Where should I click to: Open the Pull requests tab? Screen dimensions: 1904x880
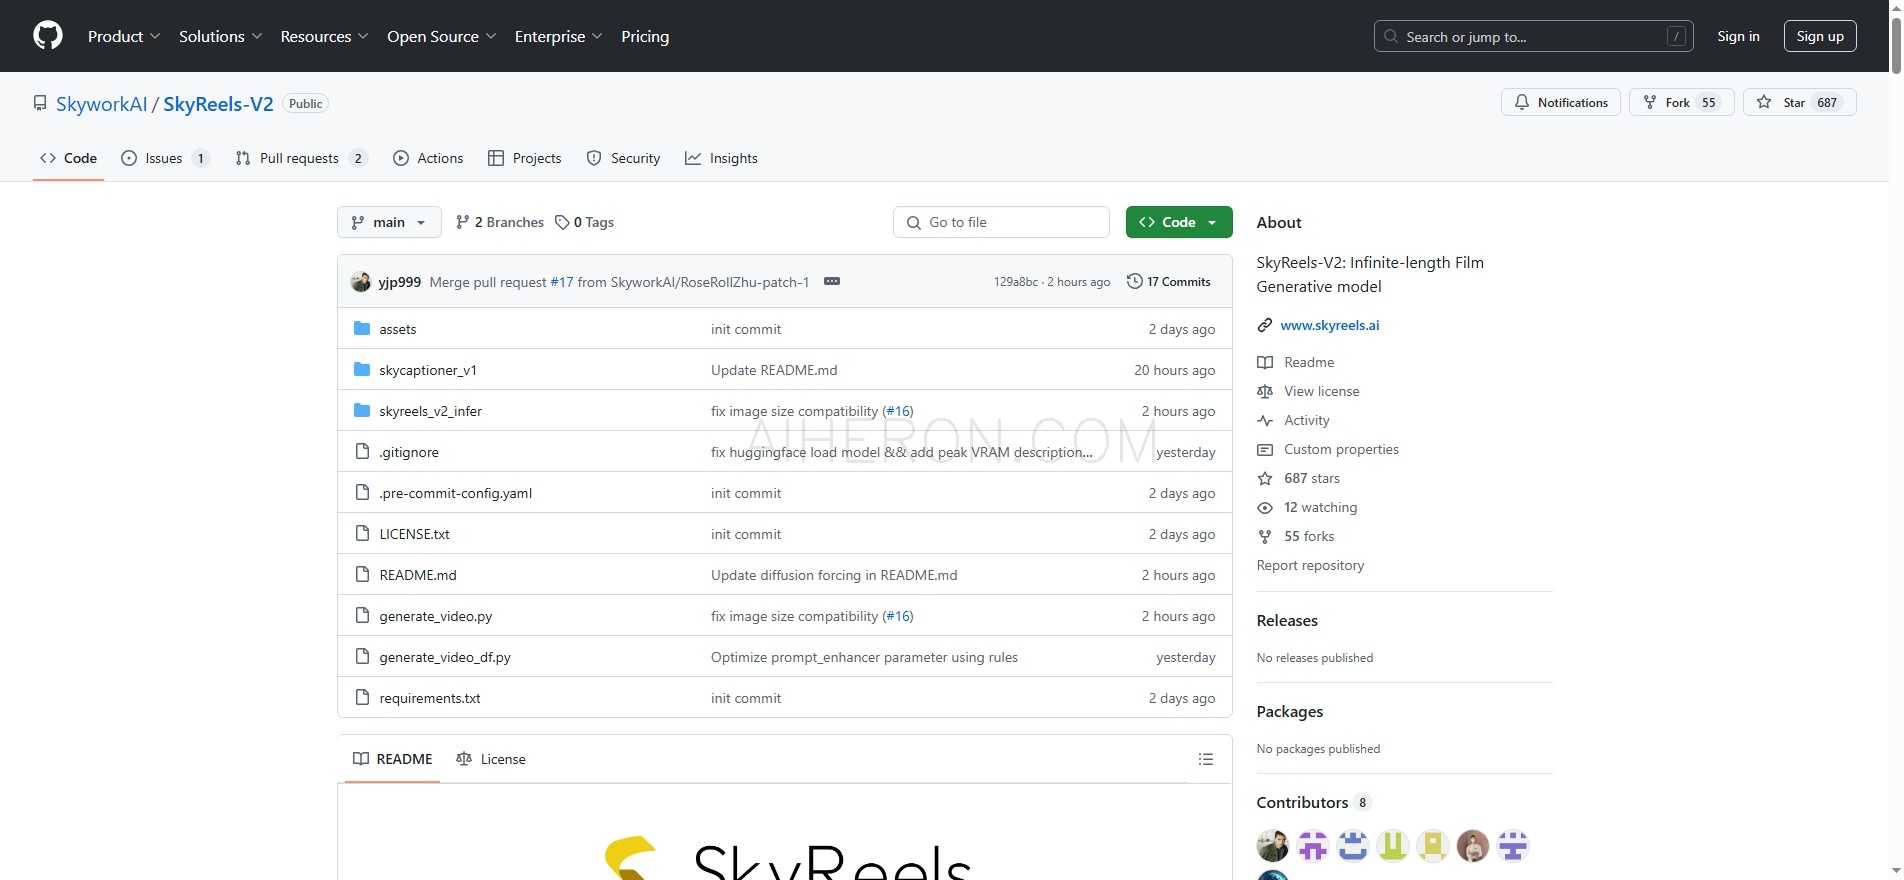[x=301, y=158]
